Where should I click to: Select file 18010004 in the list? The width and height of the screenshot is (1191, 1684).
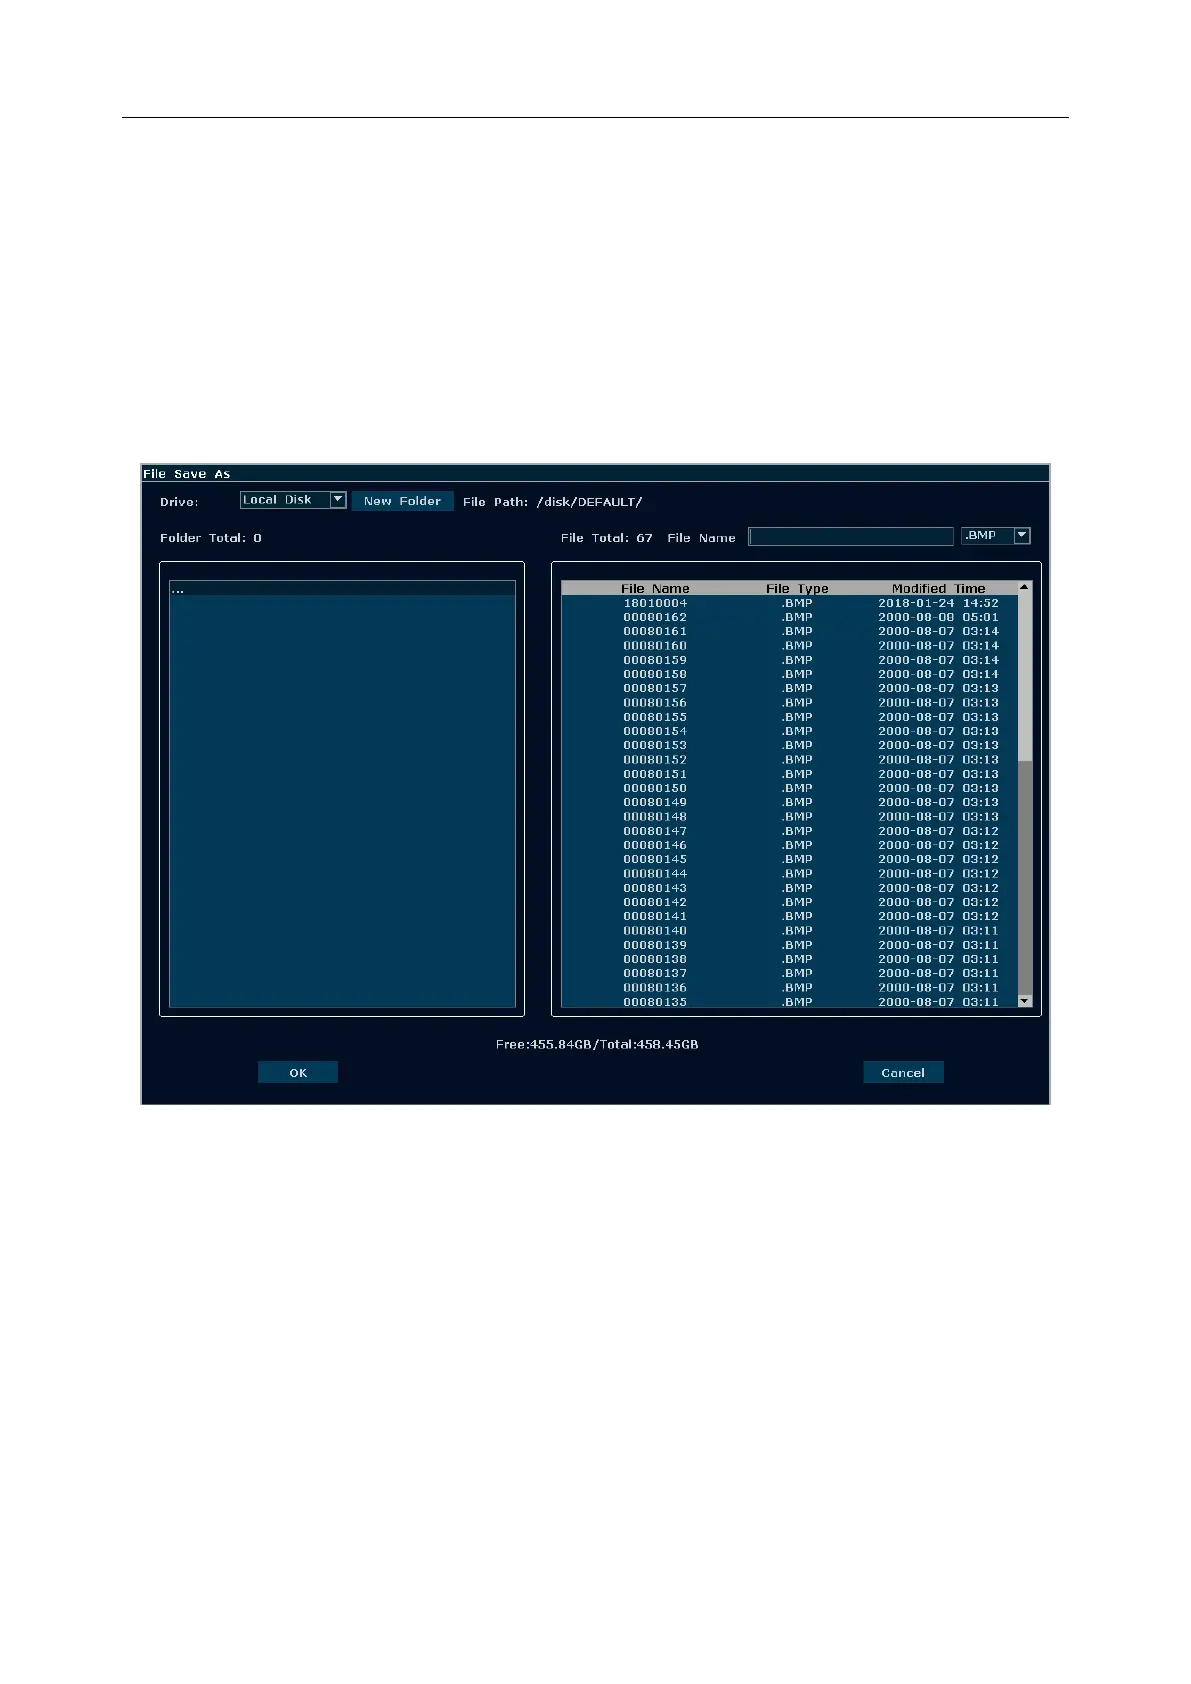[789, 603]
